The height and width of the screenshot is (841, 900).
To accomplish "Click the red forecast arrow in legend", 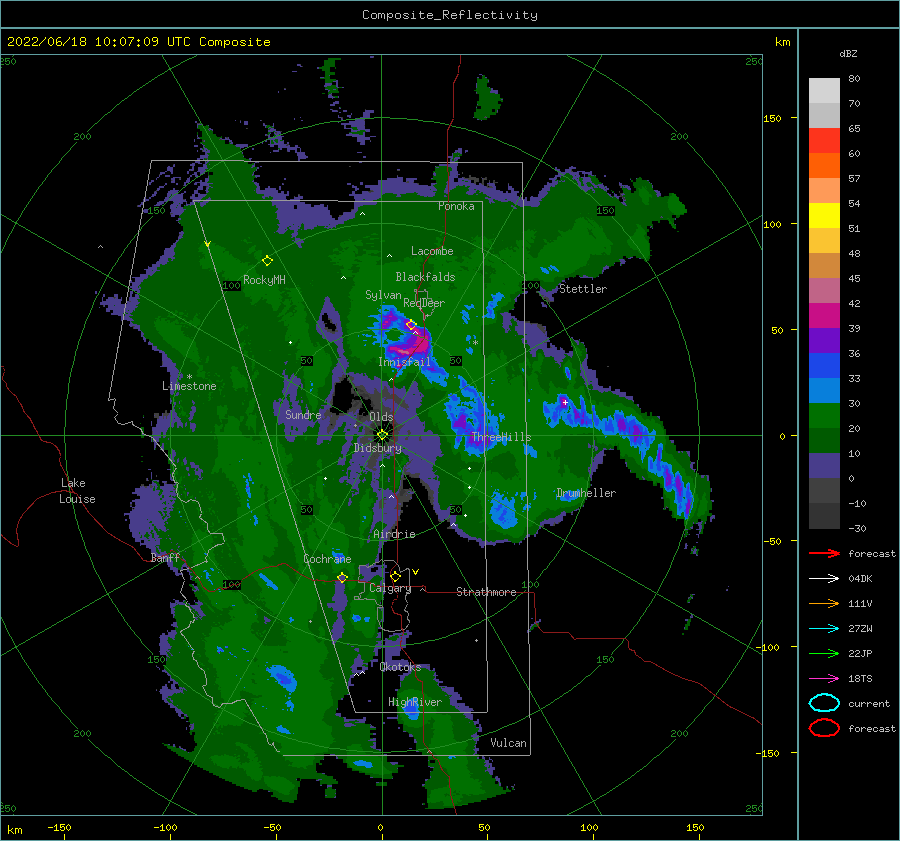I will coord(824,553).
